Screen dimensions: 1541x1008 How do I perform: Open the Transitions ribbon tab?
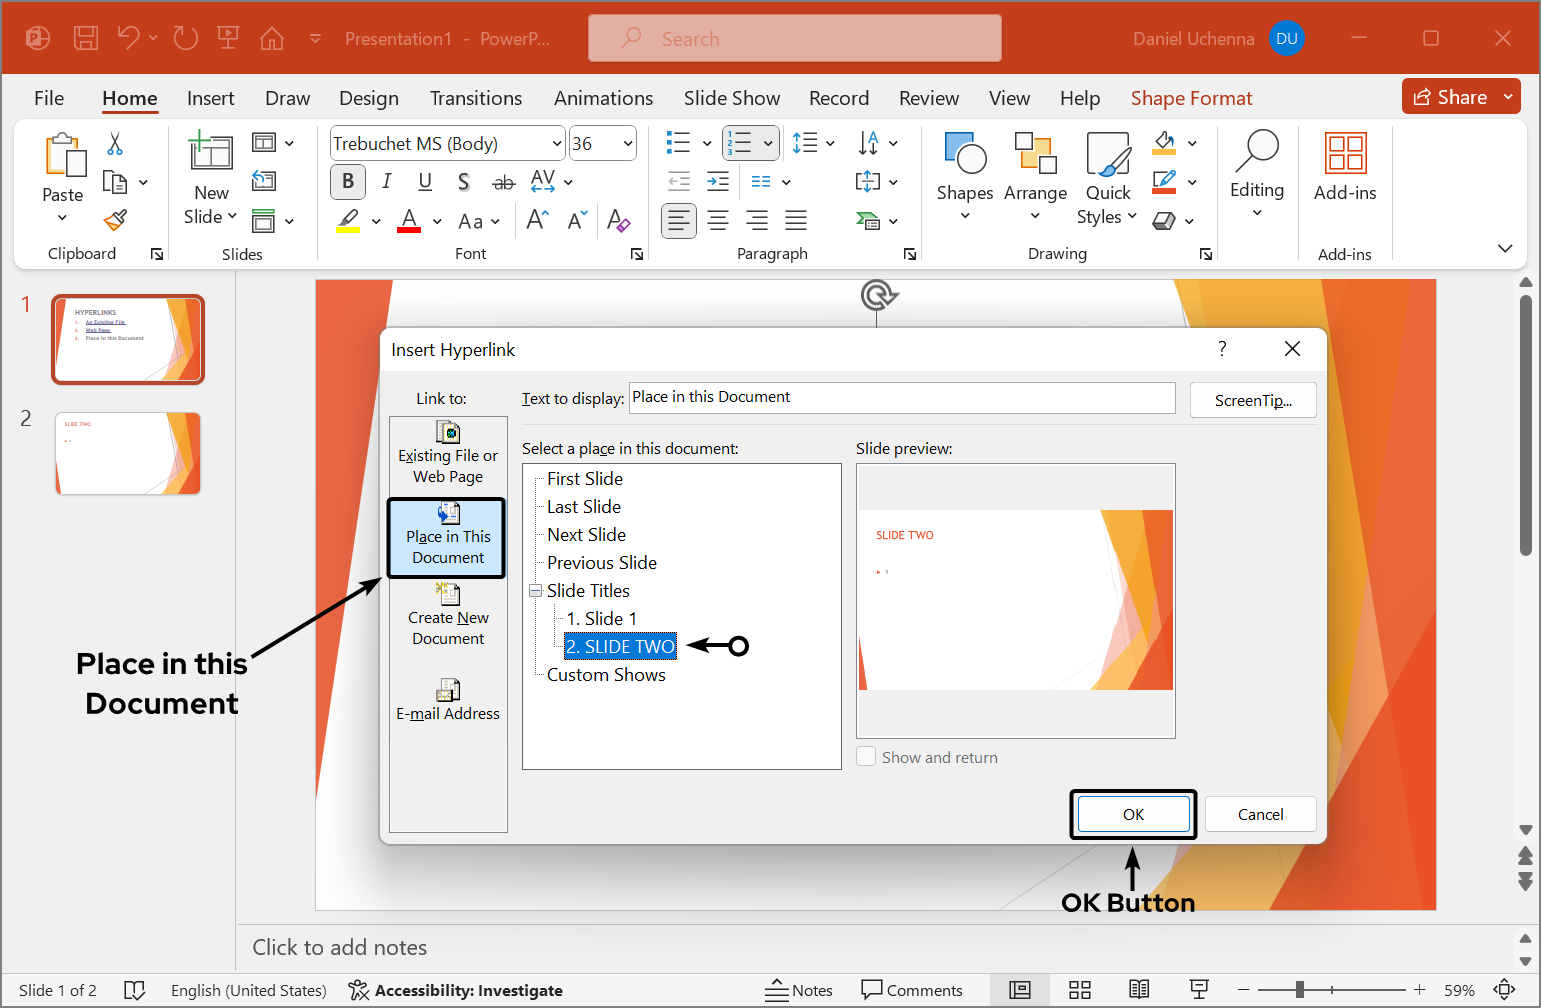tap(475, 98)
